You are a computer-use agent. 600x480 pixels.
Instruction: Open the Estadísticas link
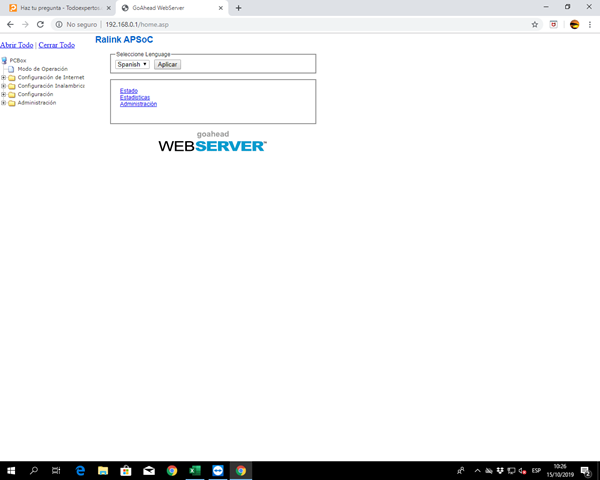coord(135,97)
